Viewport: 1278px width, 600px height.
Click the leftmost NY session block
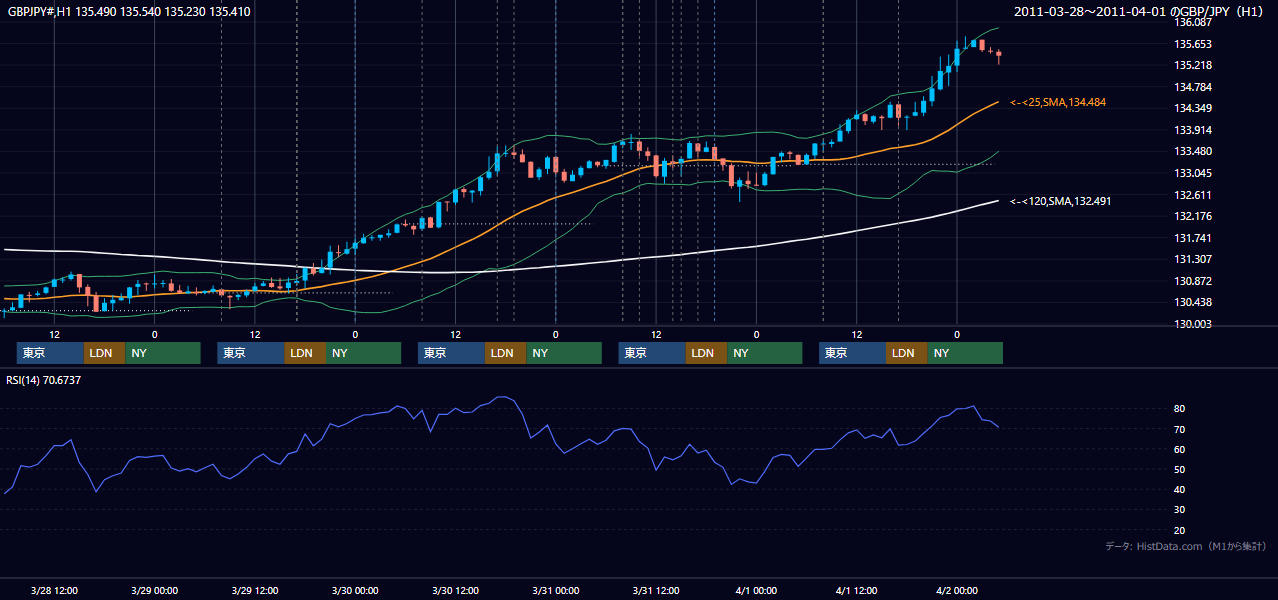tap(163, 353)
